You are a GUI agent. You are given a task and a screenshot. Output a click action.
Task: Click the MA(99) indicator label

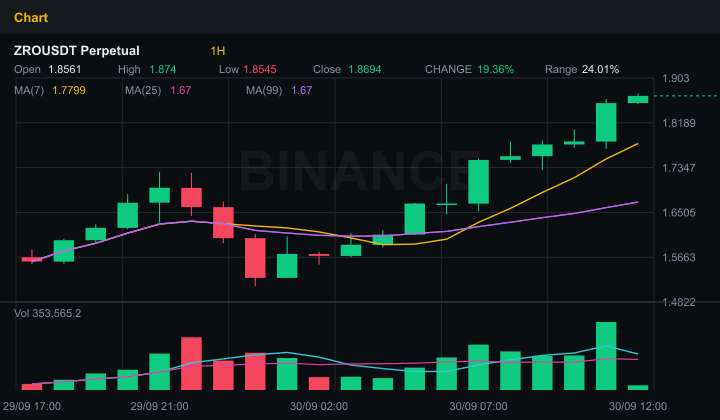click(264, 90)
